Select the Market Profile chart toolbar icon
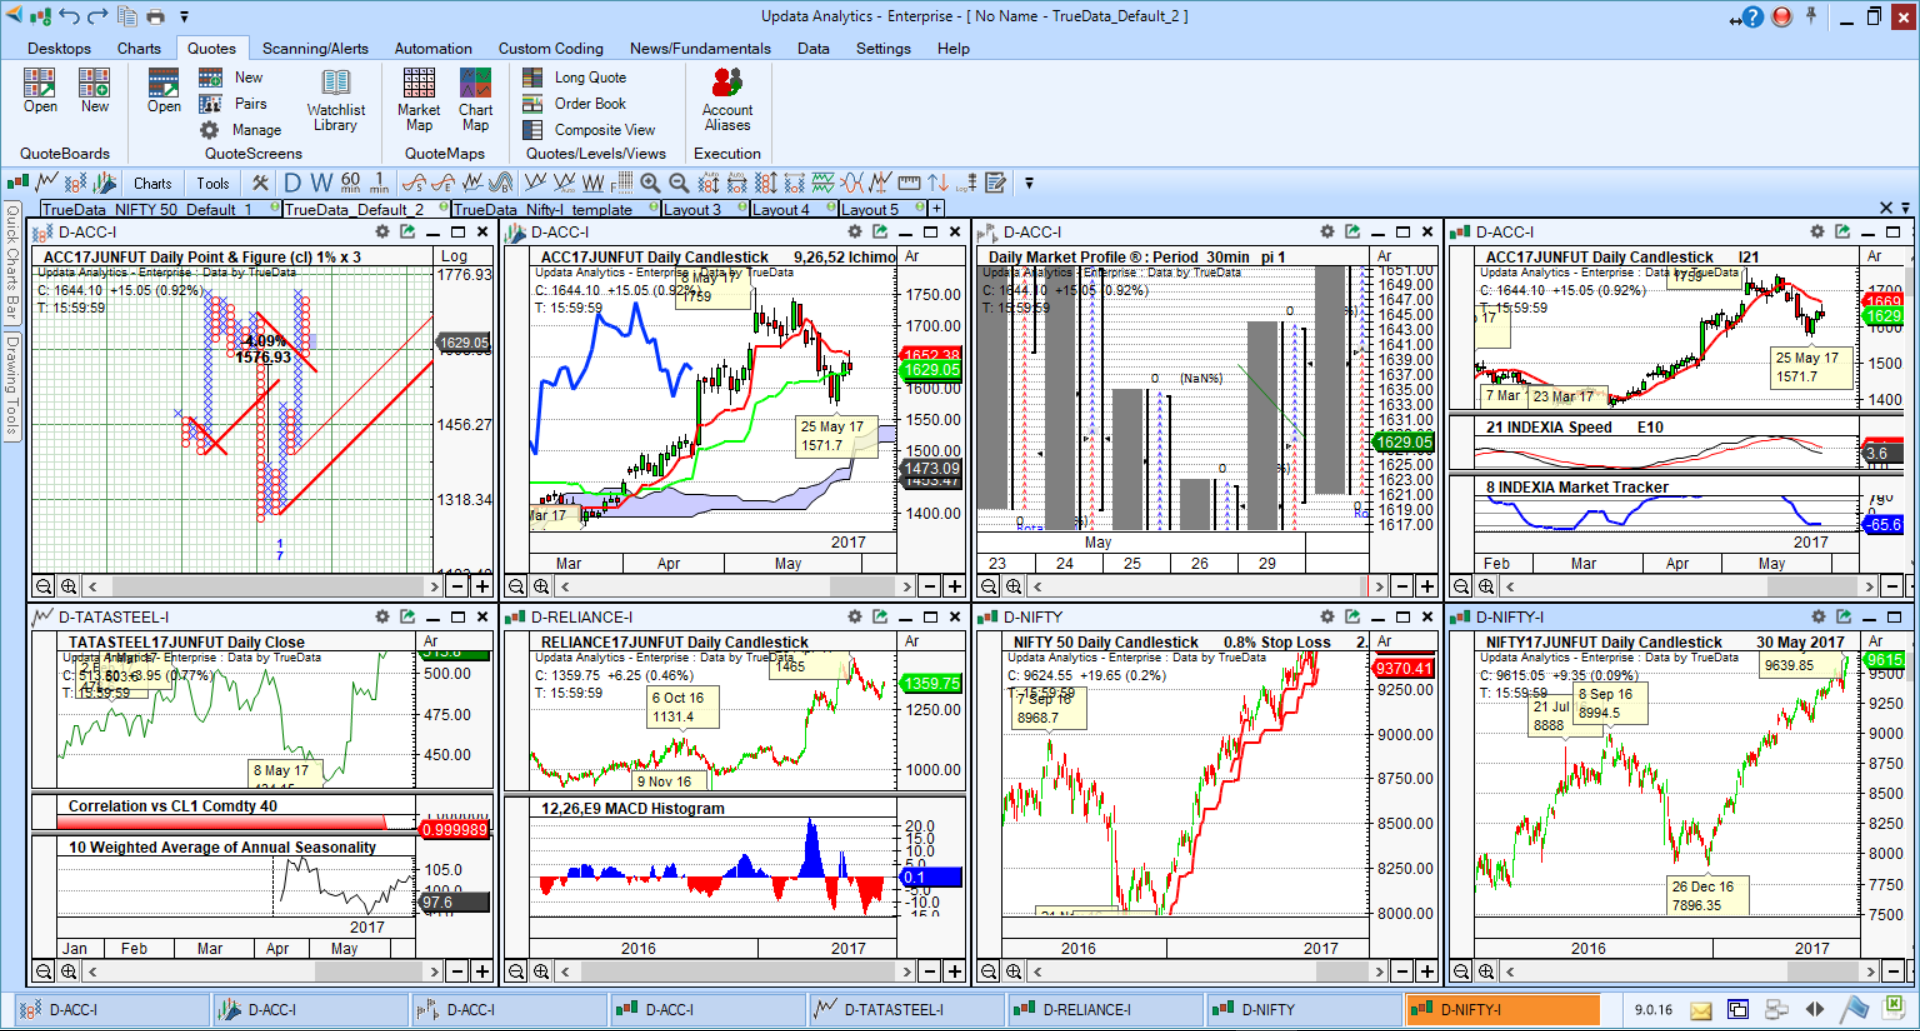The height and width of the screenshot is (1031, 1920). pos(105,183)
